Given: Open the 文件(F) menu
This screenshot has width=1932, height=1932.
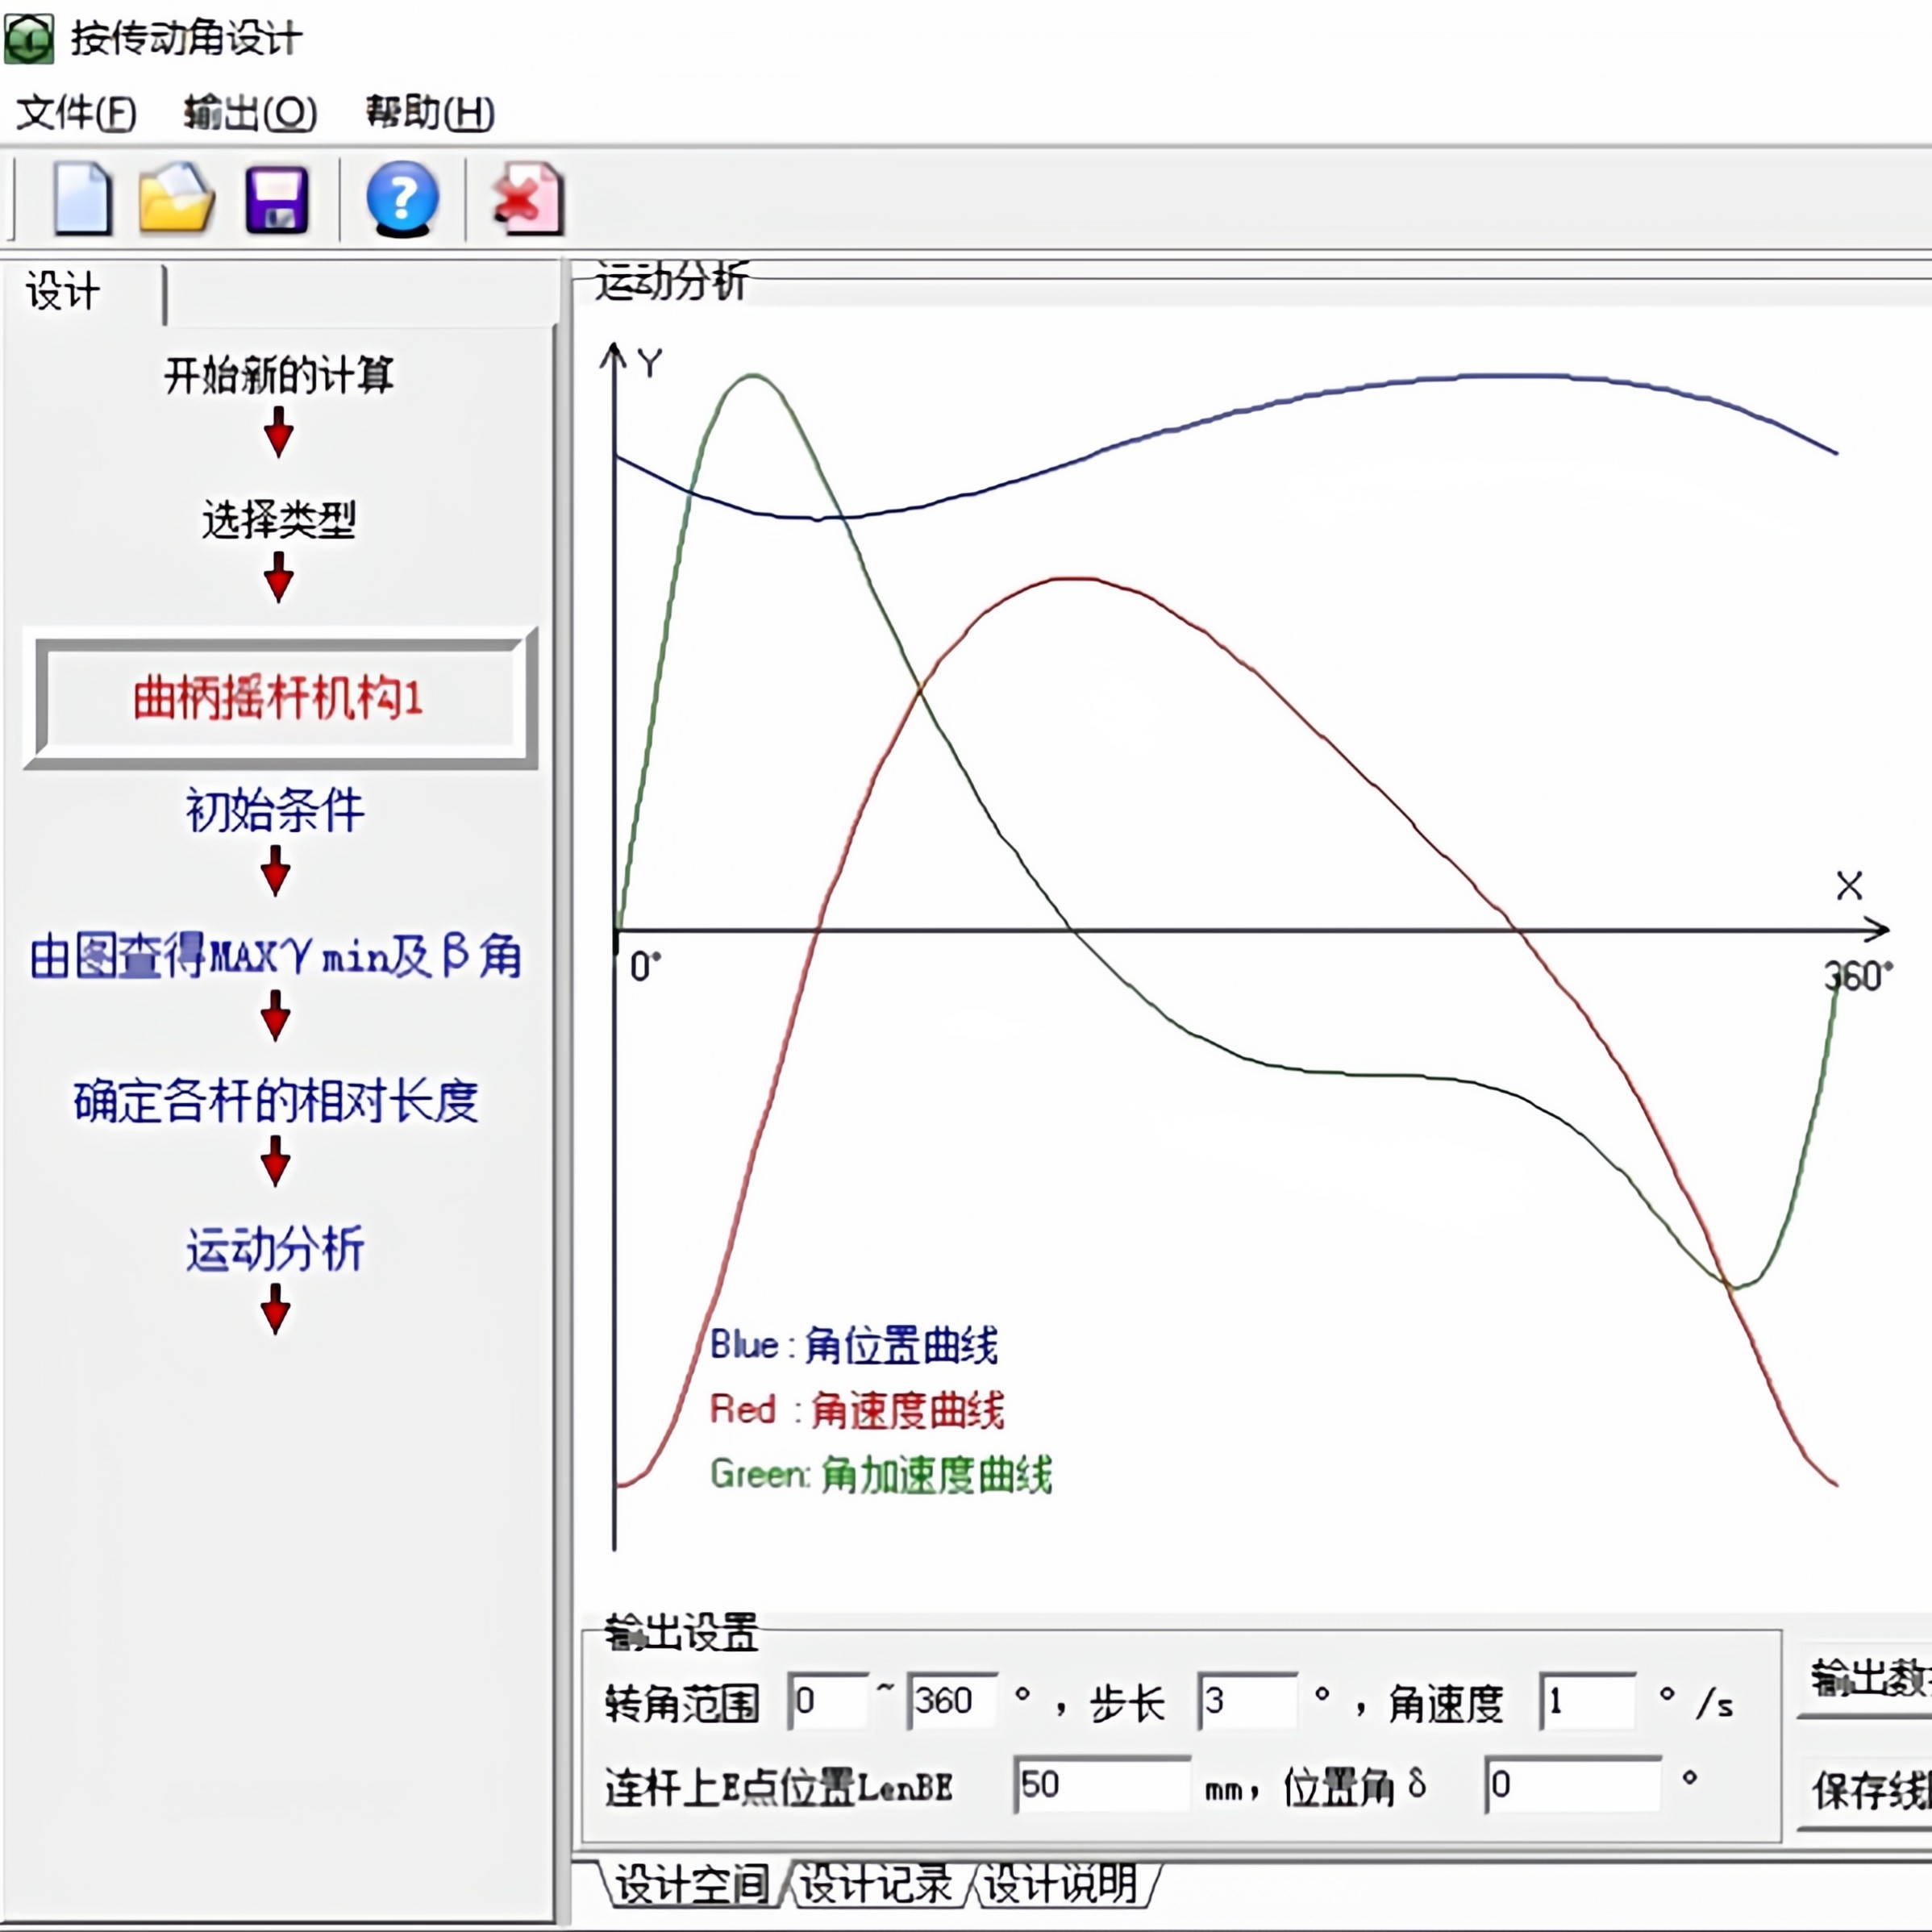Looking at the screenshot, I should [x=77, y=113].
